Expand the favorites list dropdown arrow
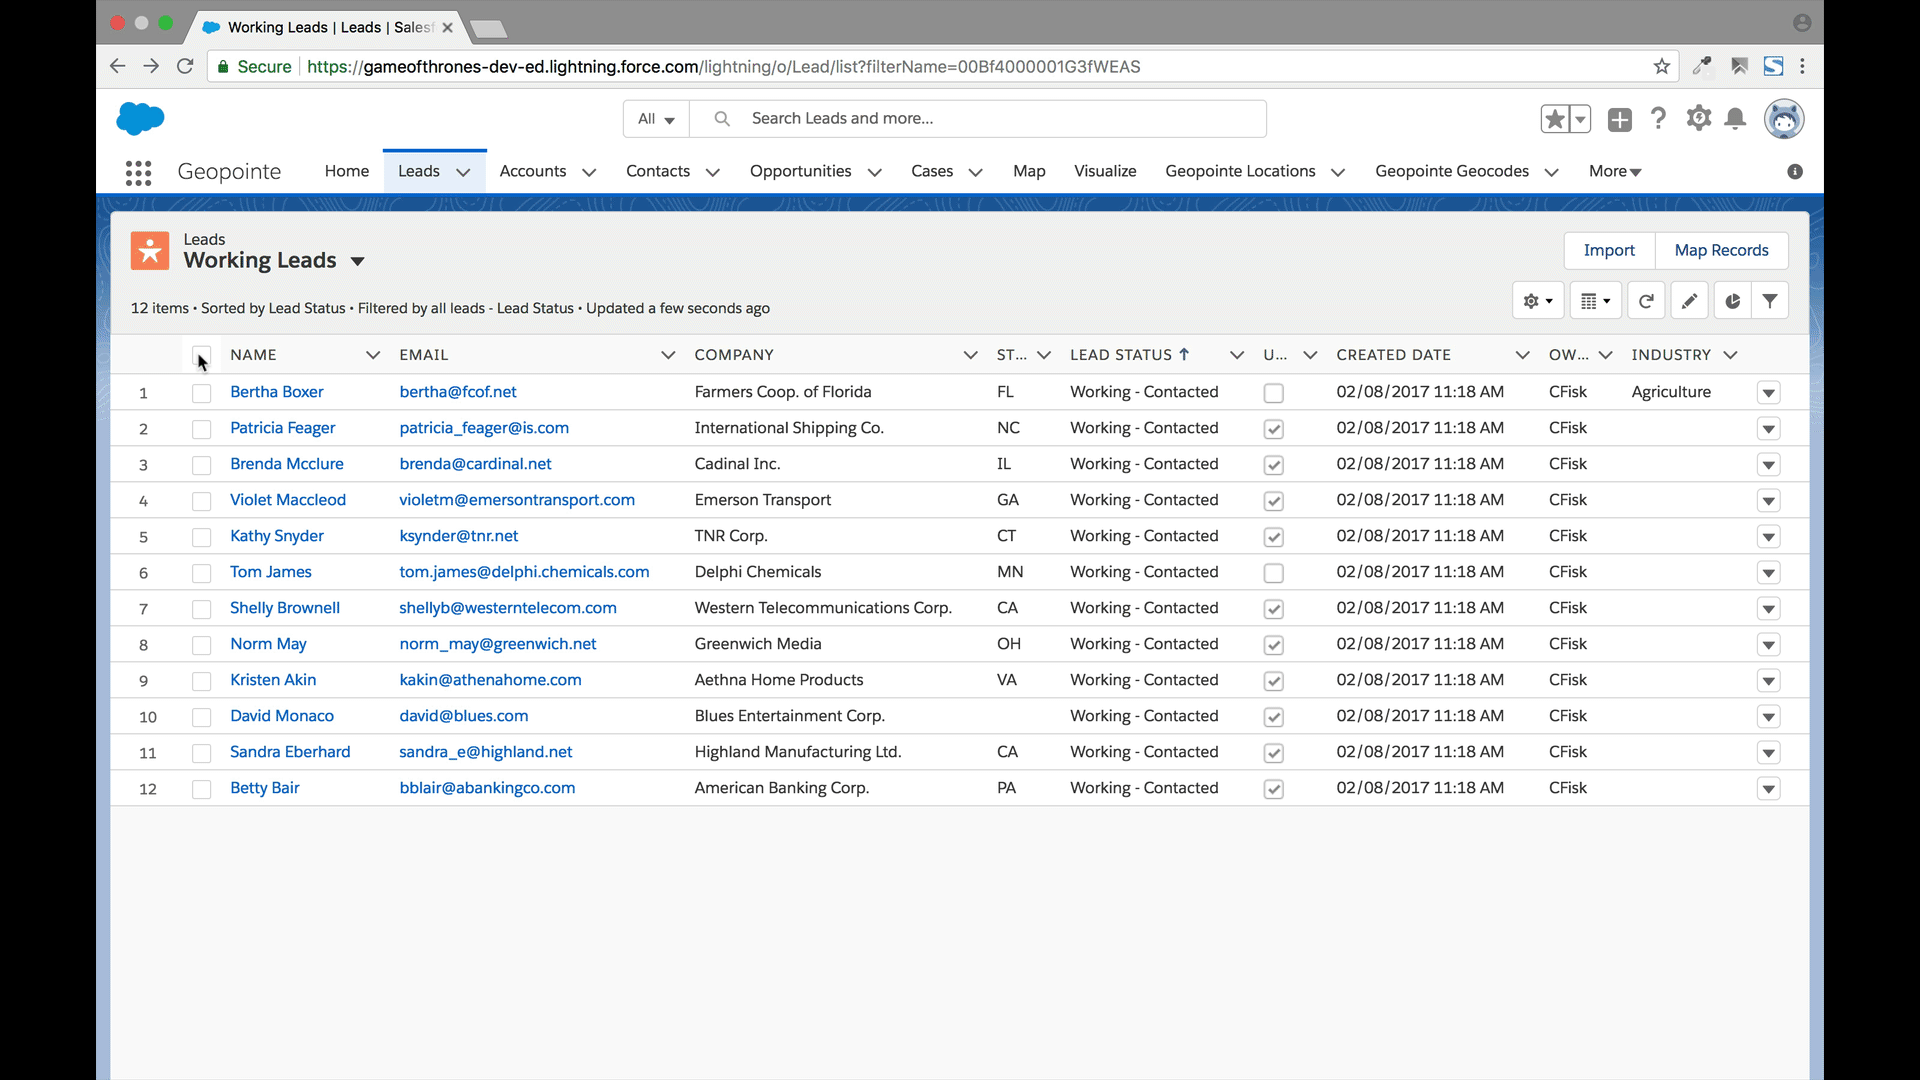 coord(1580,119)
